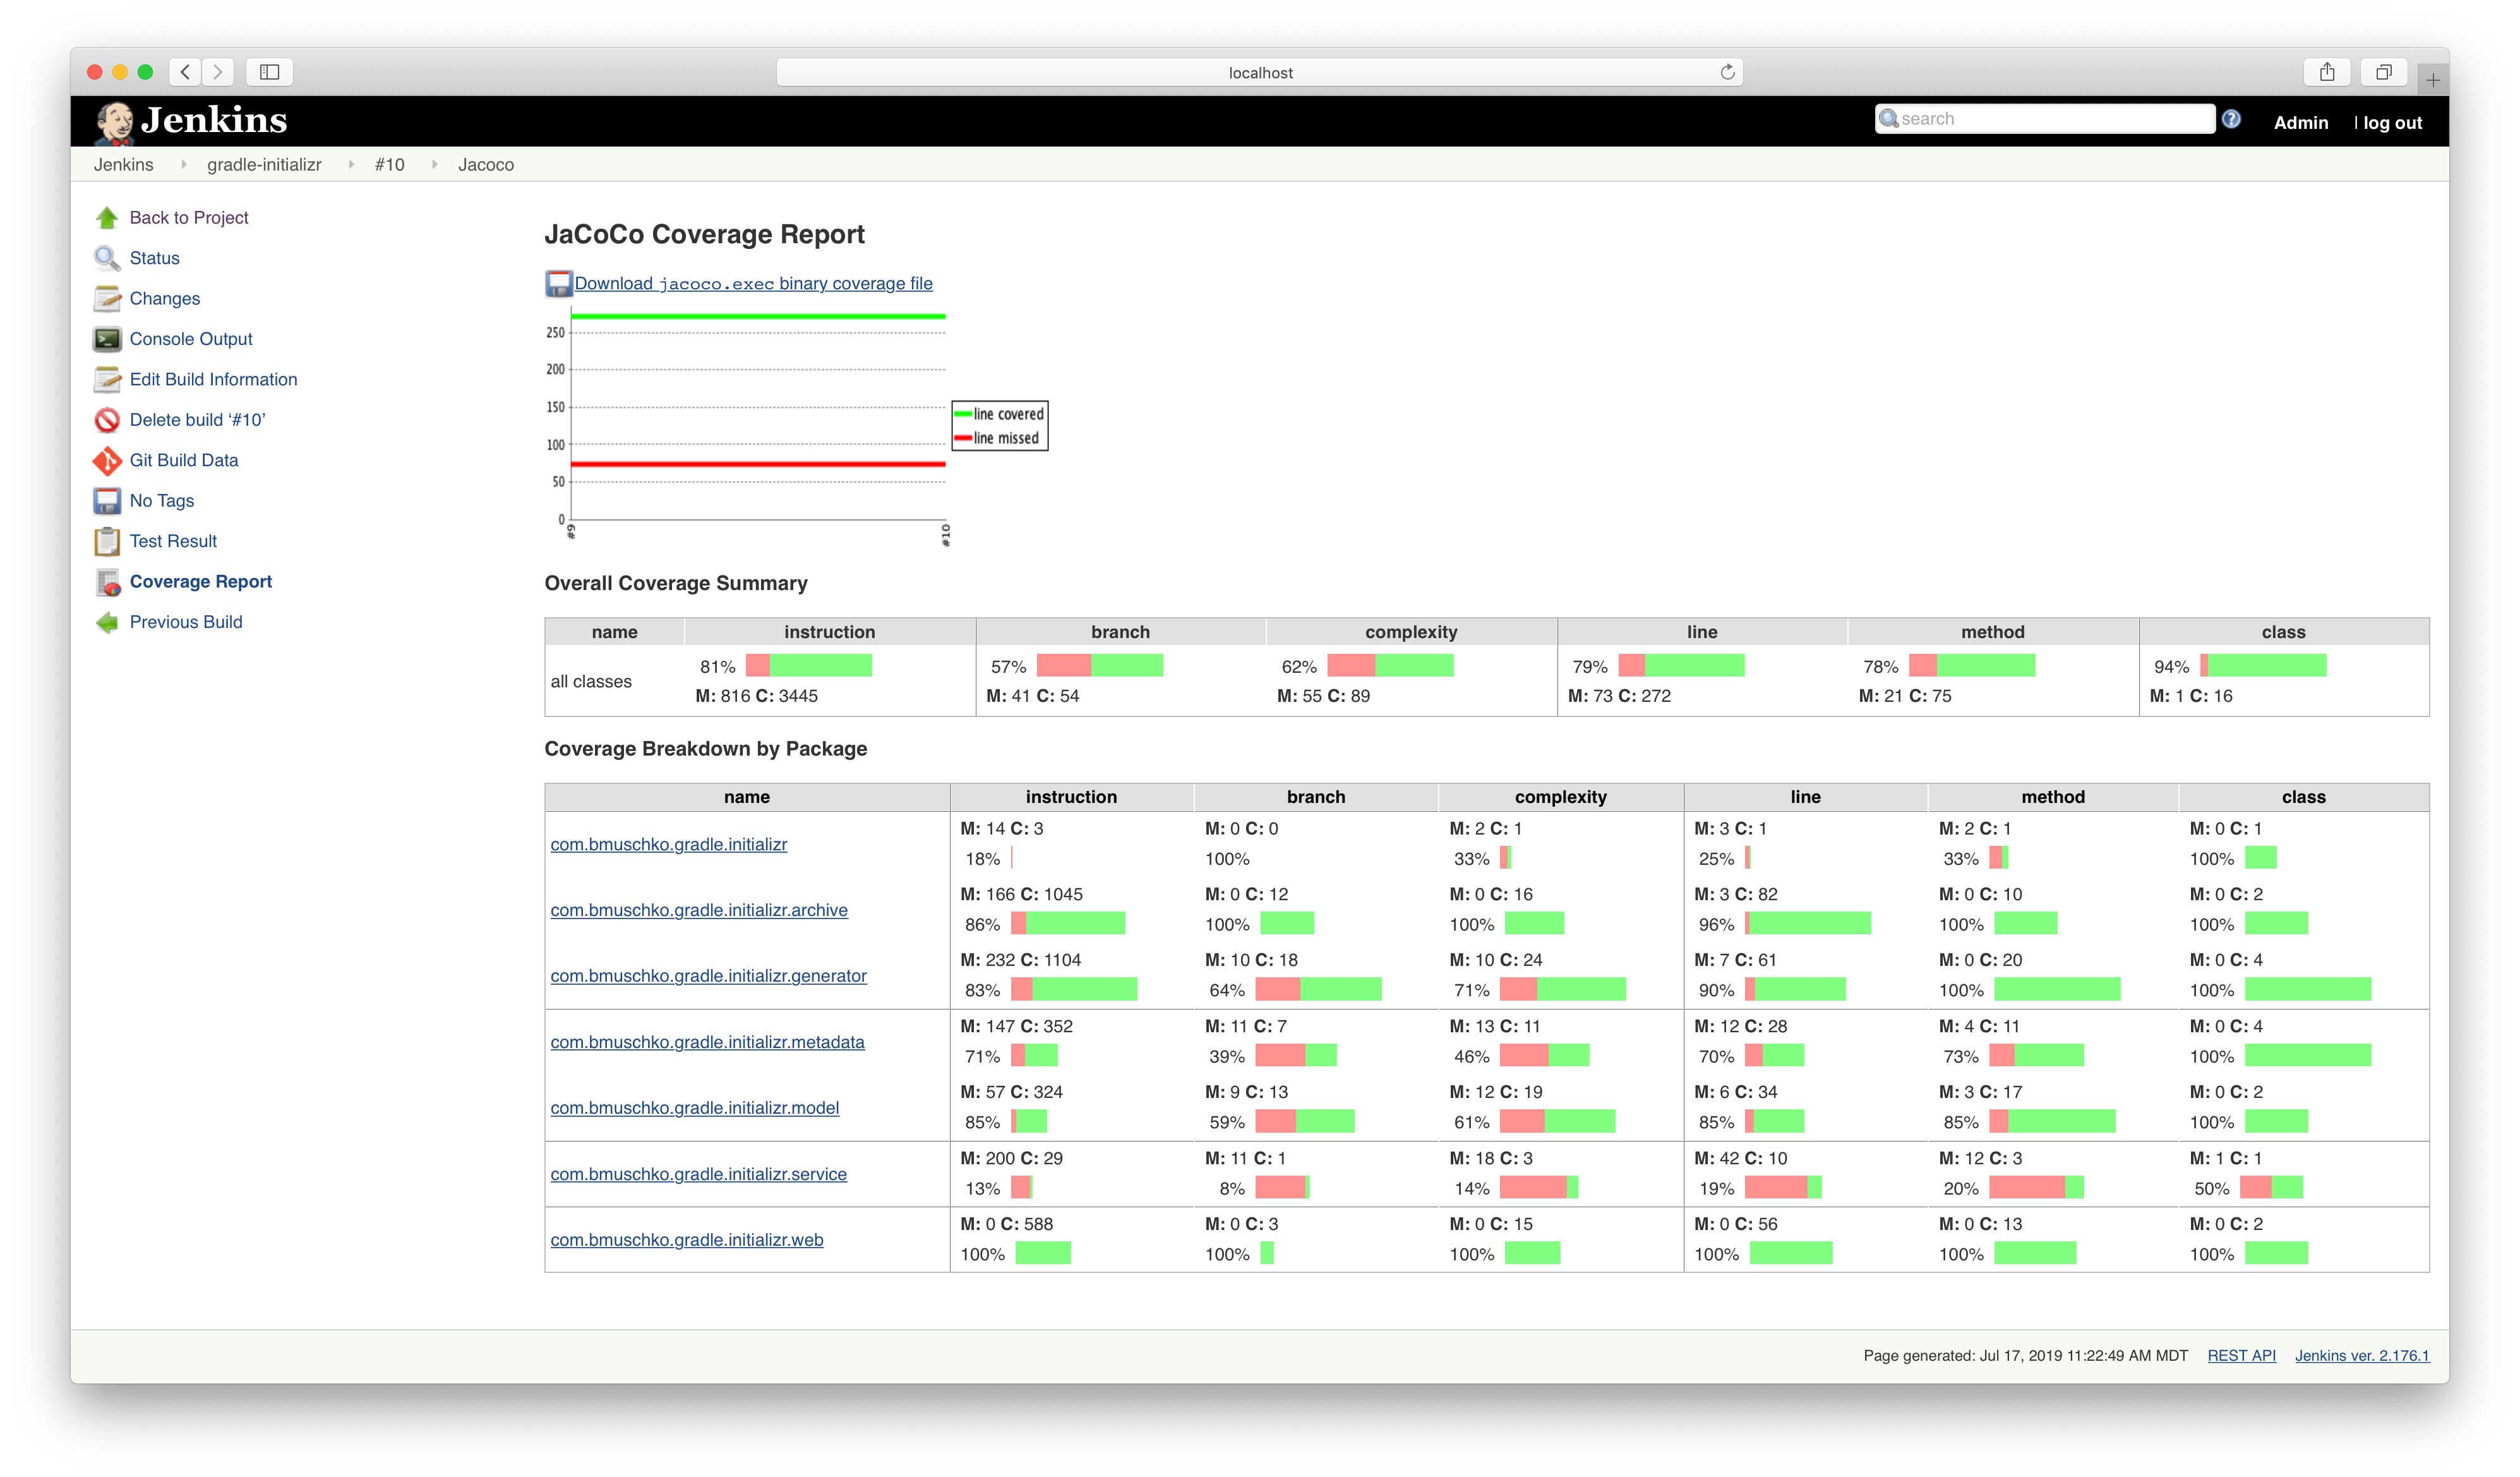
Task: Open the Coverage Report menu item
Action: point(200,582)
